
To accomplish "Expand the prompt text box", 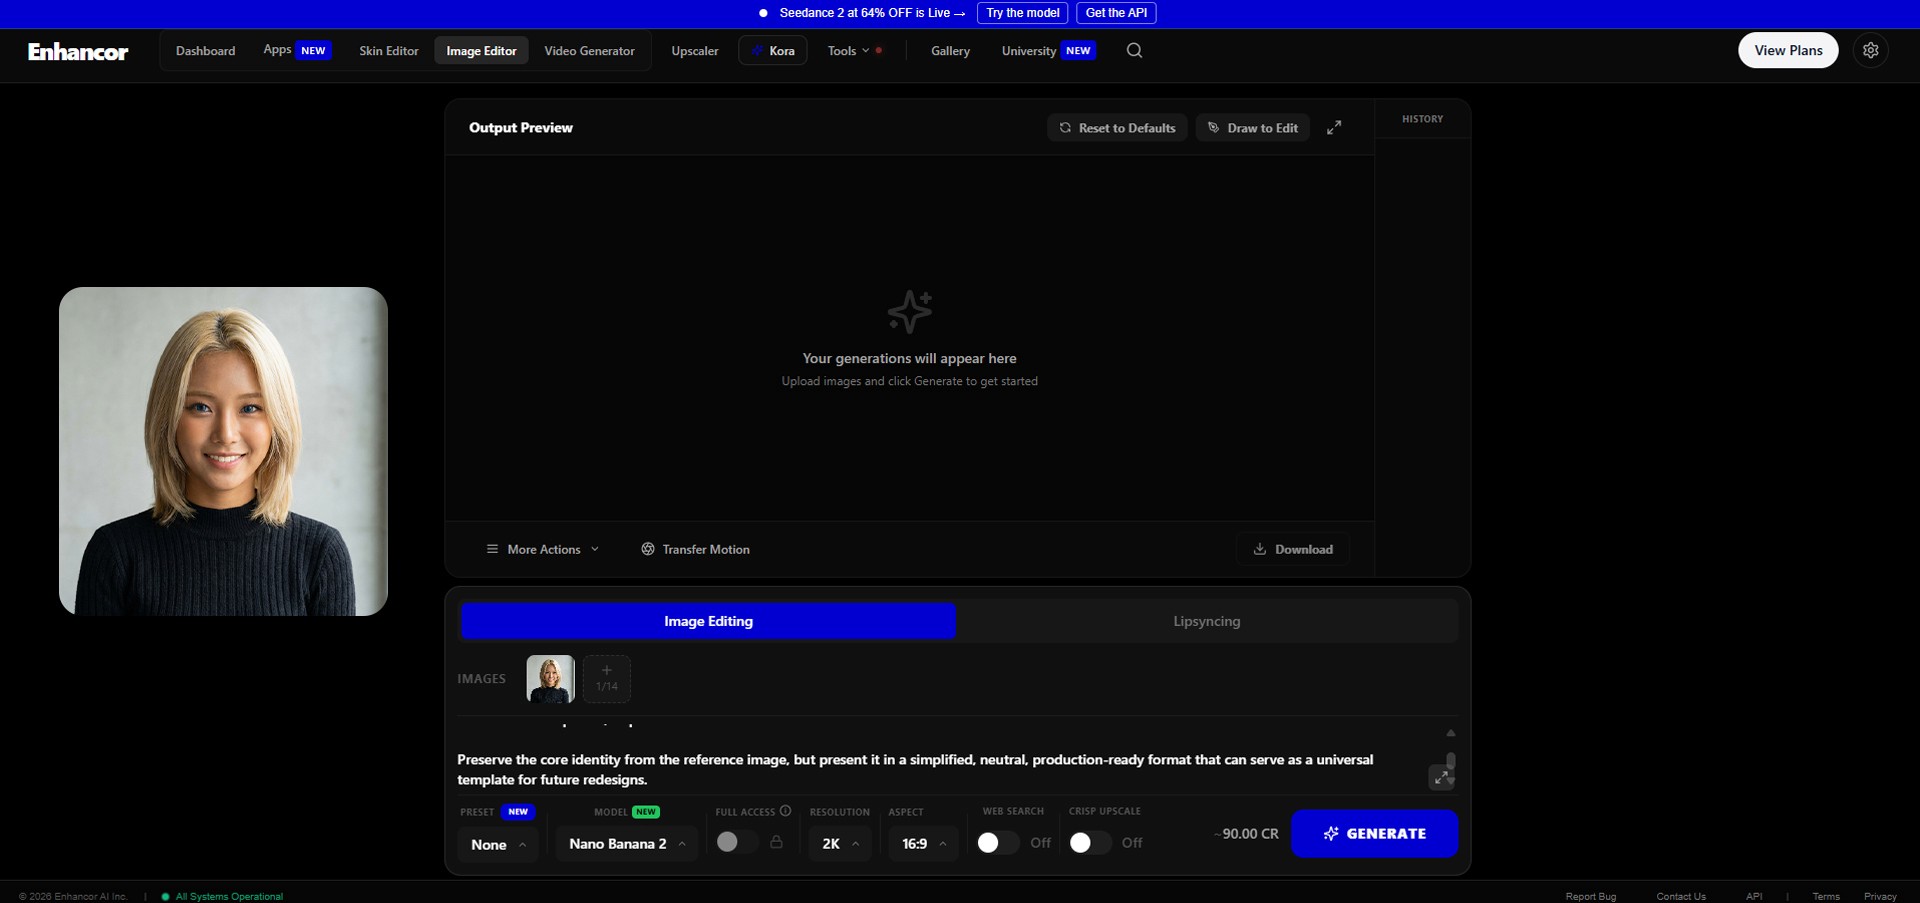I will (1441, 777).
